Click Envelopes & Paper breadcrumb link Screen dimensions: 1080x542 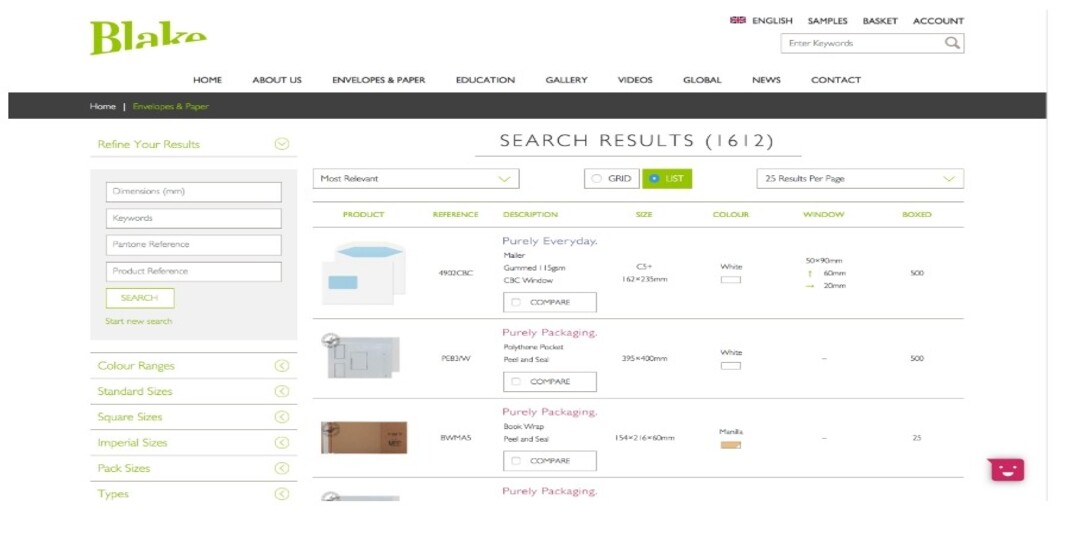(171, 106)
